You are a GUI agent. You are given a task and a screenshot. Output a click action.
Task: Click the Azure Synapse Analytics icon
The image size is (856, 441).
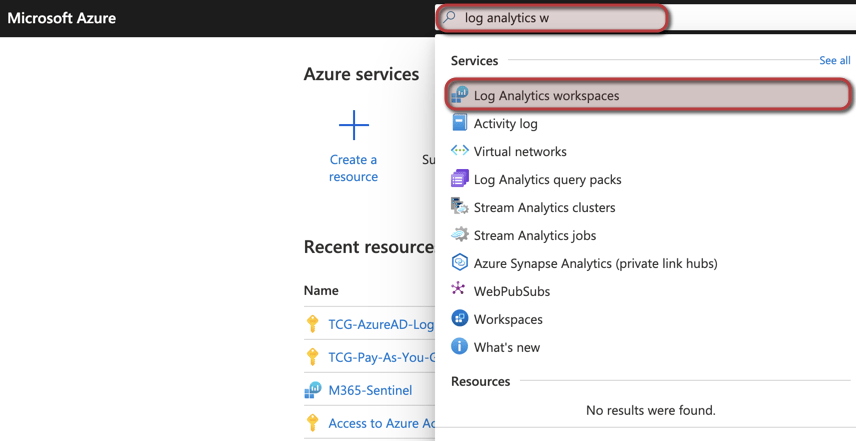tap(460, 263)
